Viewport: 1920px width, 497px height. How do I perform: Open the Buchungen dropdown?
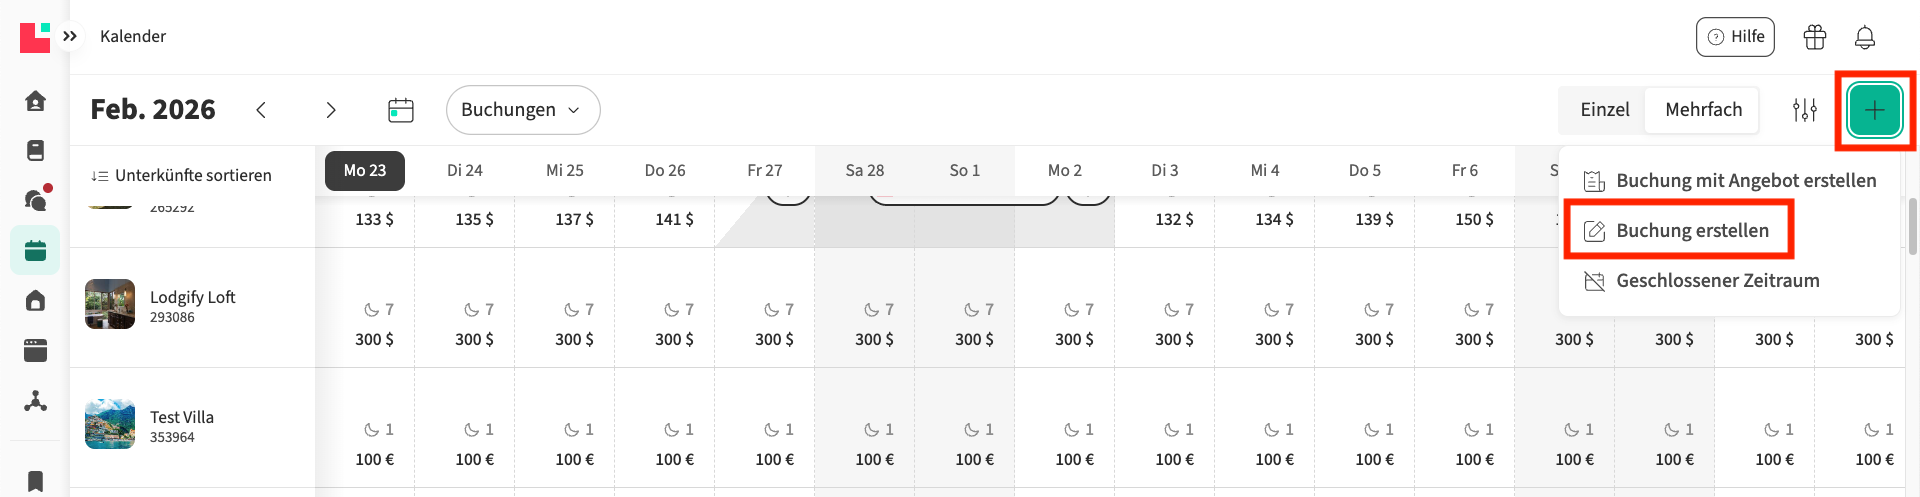(522, 110)
